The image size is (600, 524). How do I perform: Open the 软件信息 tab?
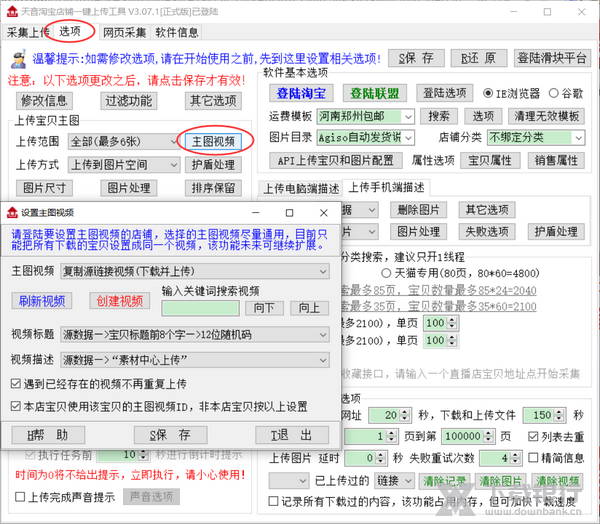click(177, 33)
